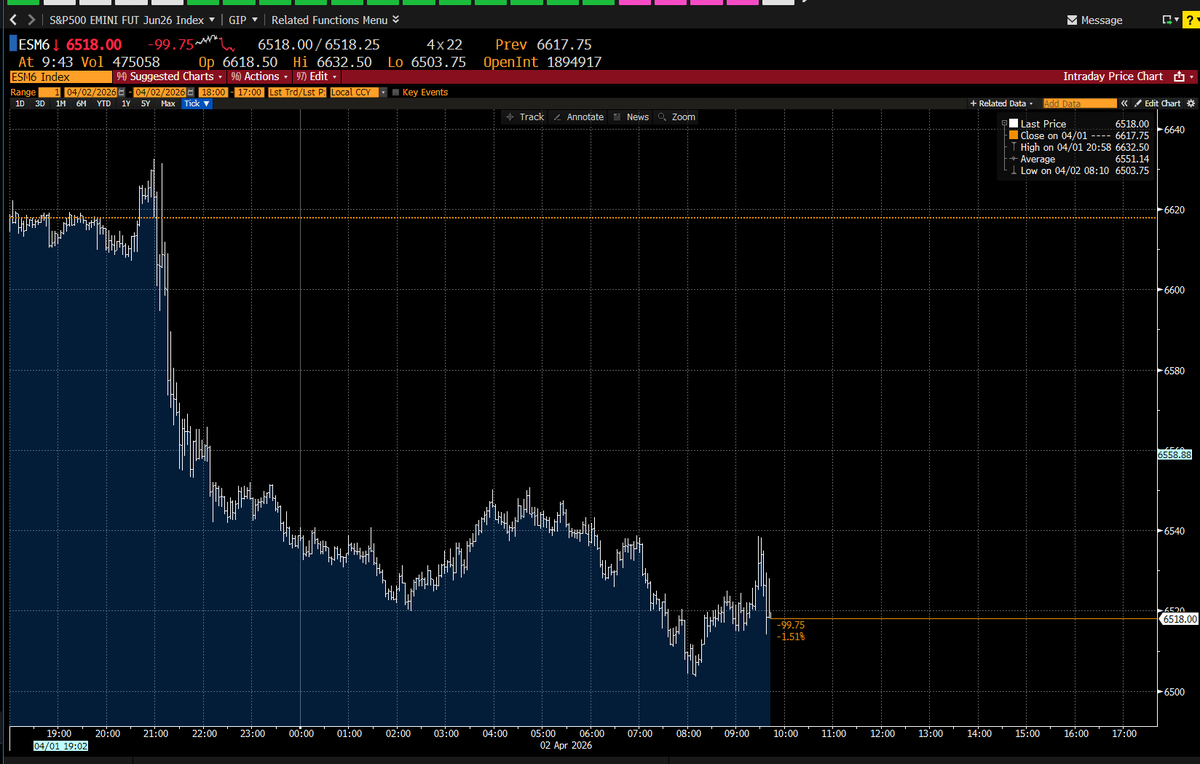Click the Add Data input field
Viewport: 1200px width, 764px height.
tap(1079, 103)
